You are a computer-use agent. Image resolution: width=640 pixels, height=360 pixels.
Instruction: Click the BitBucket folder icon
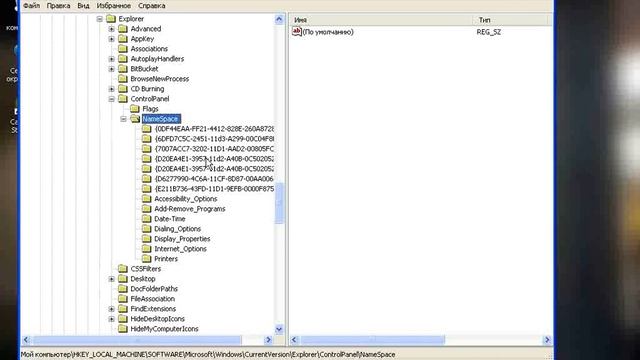pyautogui.click(x=123, y=69)
